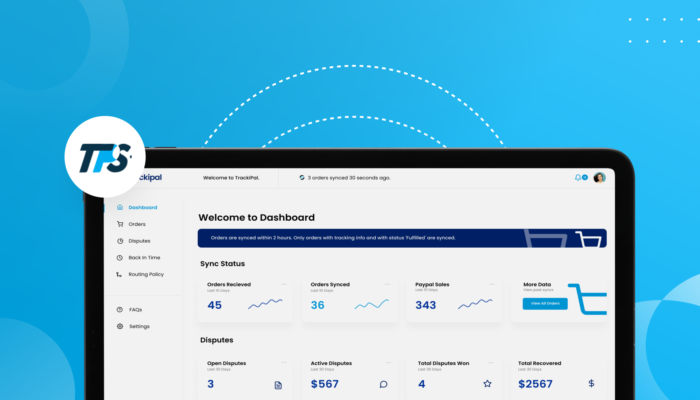Click the "Welcome to TrackiPal." header text
This screenshot has height=400, width=700.
(x=231, y=178)
